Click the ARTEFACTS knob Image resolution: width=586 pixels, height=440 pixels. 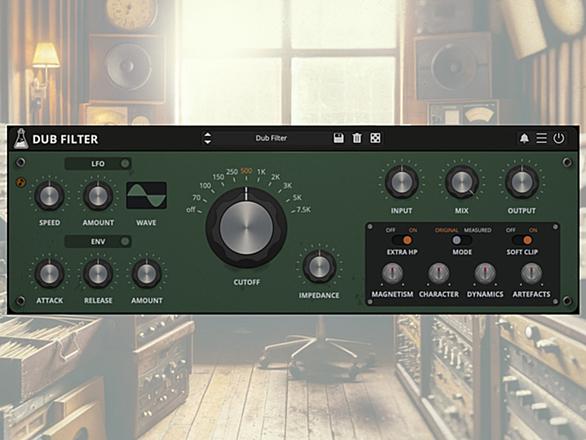click(x=531, y=274)
